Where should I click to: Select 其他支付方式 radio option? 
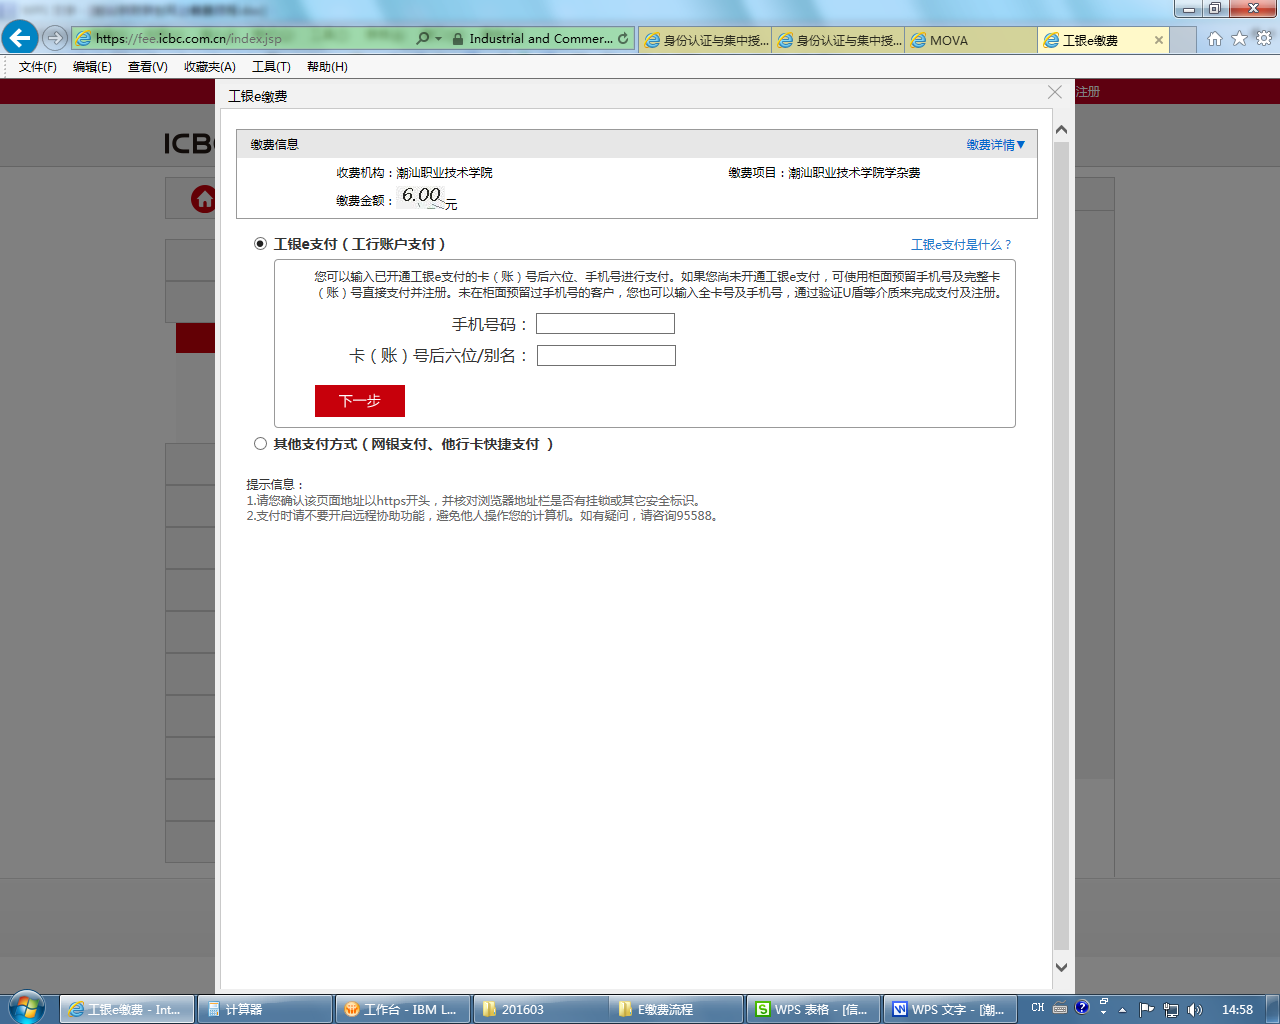tap(260, 444)
